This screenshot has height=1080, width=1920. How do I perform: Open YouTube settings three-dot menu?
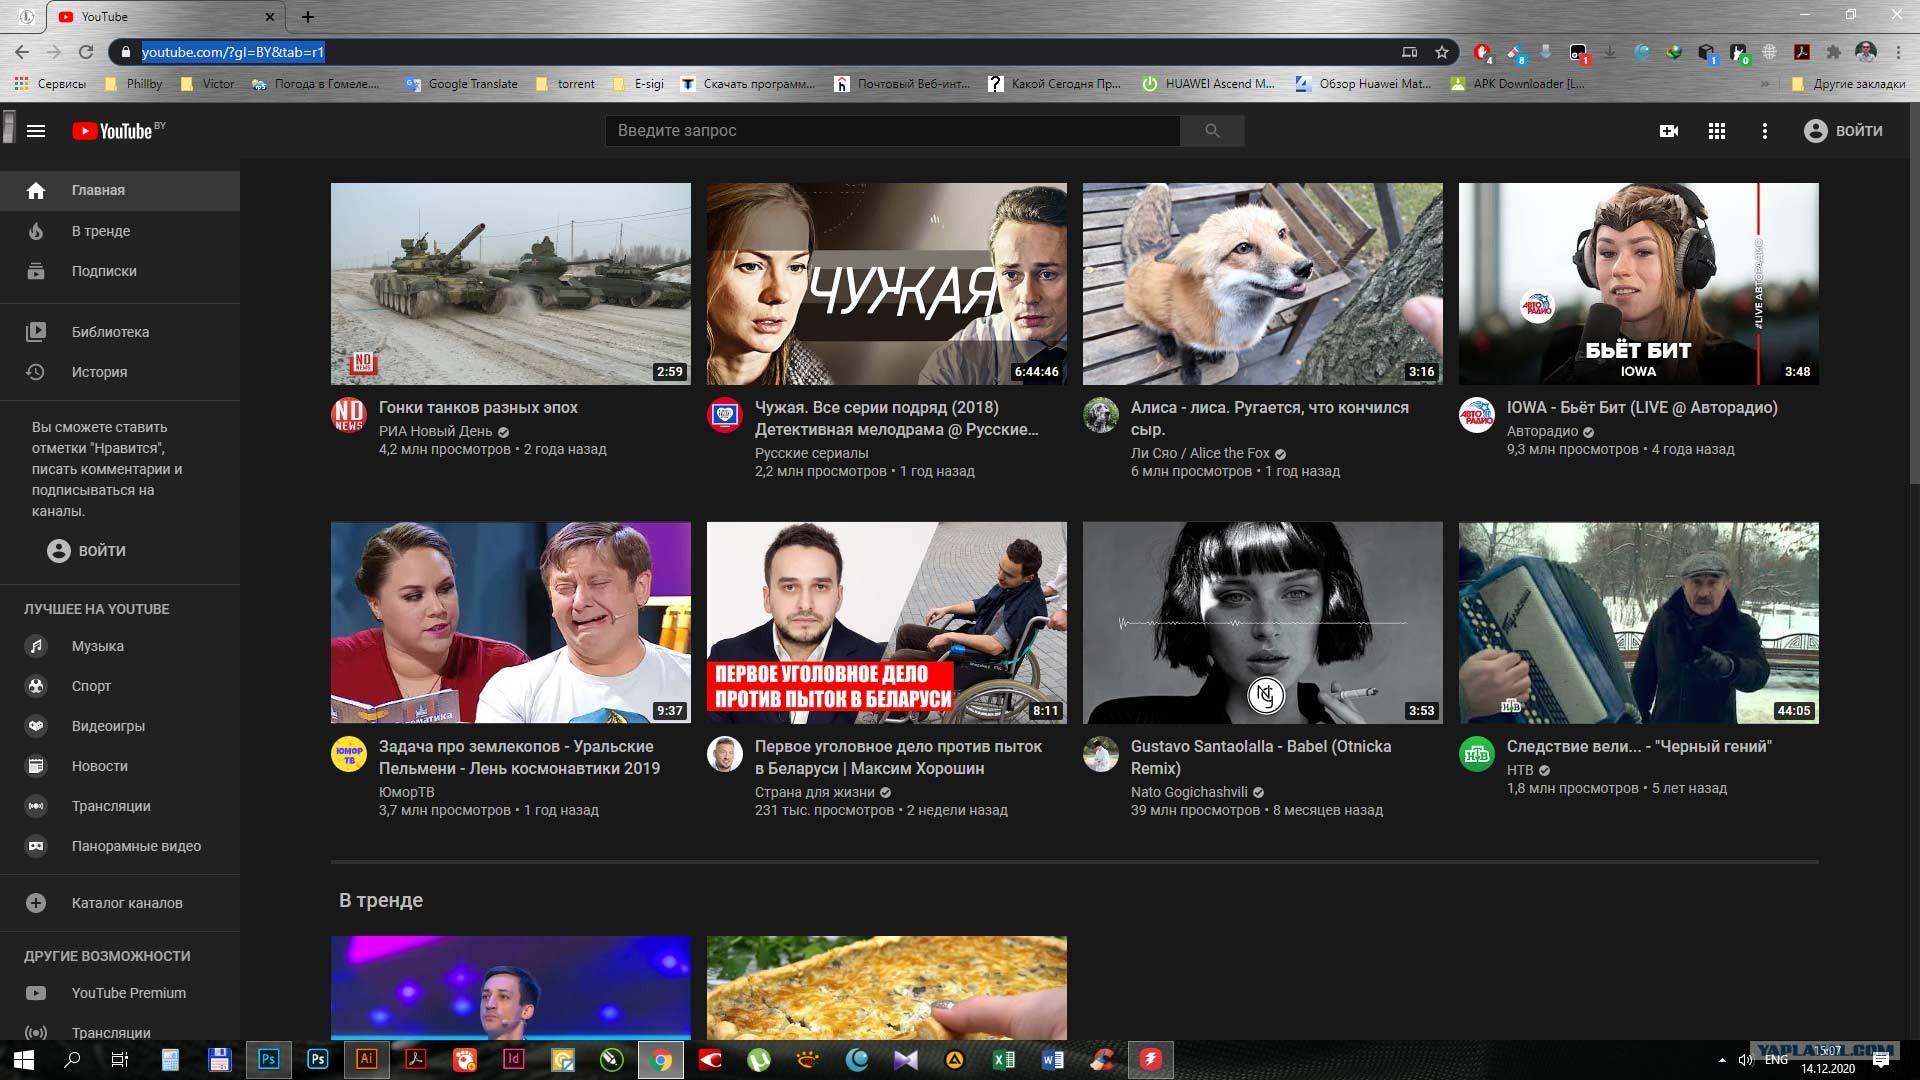pos(1765,131)
